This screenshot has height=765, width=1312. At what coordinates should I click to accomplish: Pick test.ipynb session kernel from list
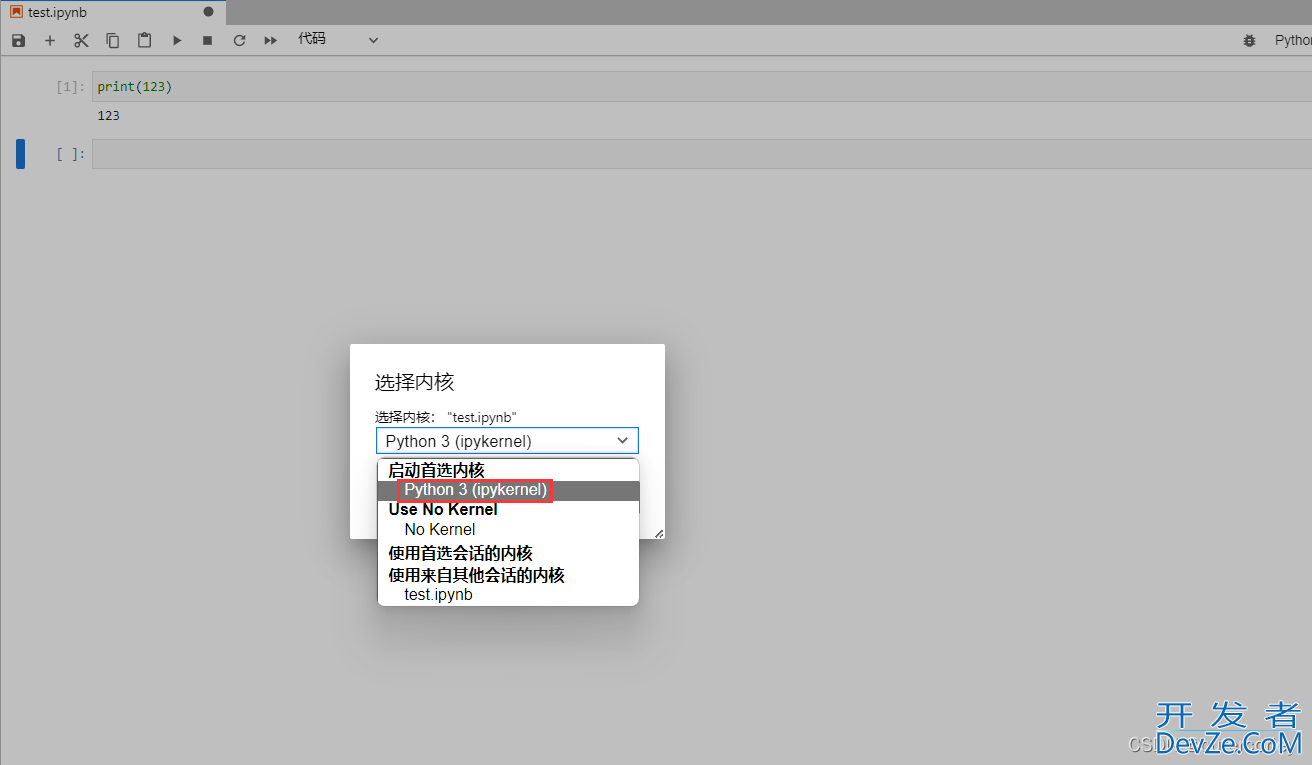pyautogui.click(x=438, y=595)
